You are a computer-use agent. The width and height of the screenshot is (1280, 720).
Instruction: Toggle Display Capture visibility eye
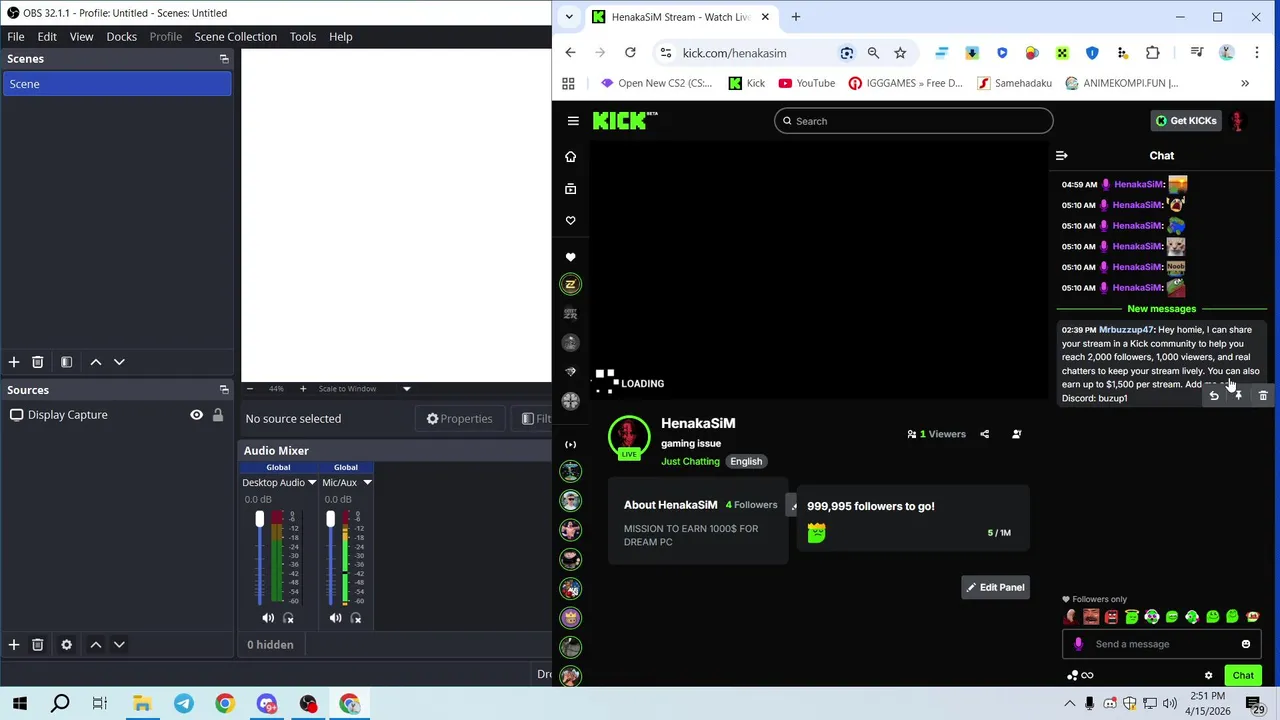pos(196,415)
